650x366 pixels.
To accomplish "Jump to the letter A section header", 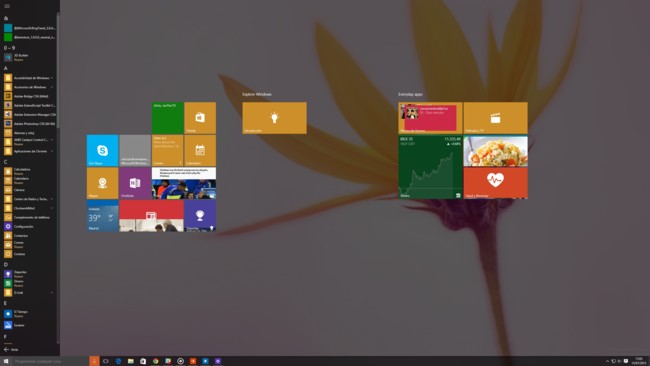I will pos(6,68).
